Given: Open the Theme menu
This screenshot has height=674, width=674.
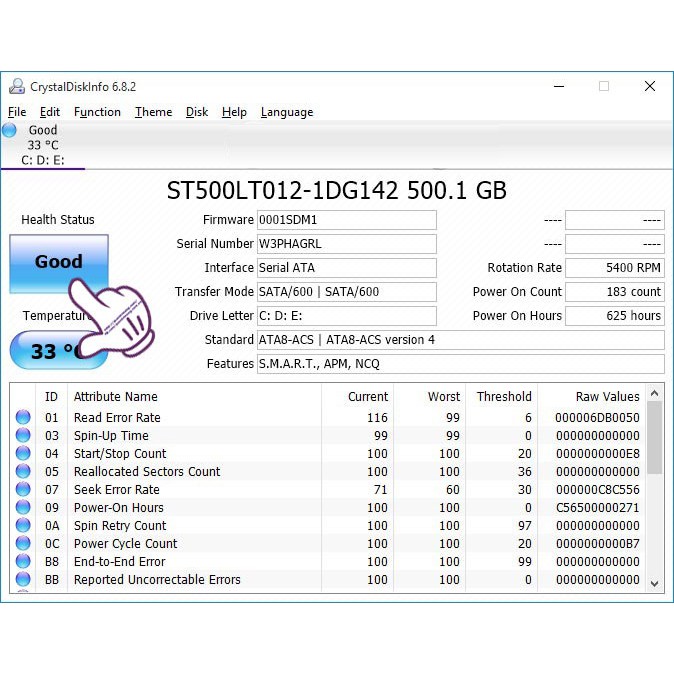Looking at the screenshot, I should [153, 112].
